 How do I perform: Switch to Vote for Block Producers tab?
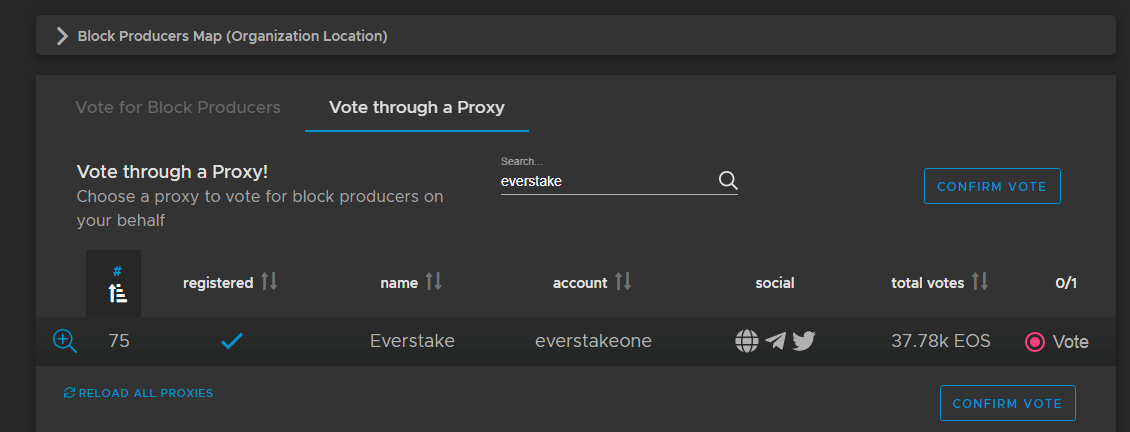(178, 107)
